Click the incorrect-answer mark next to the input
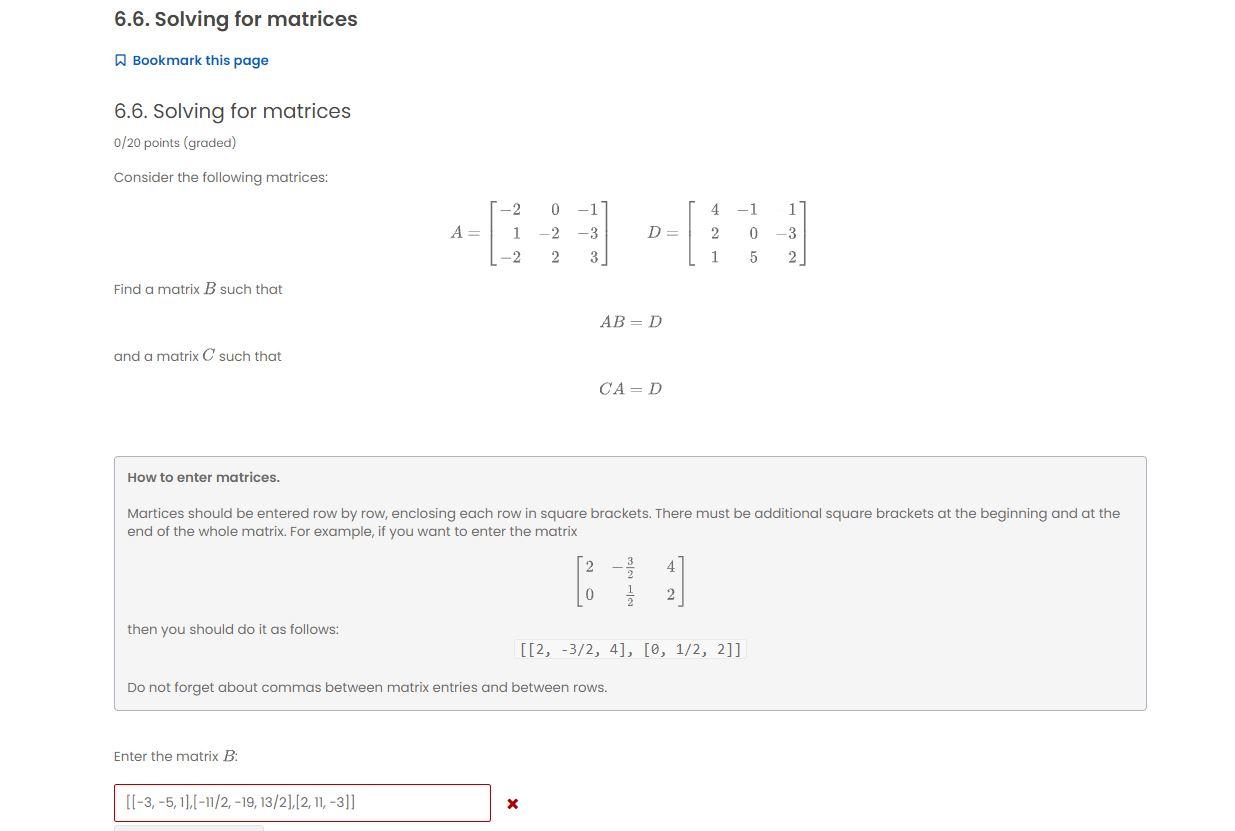 [x=512, y=803]
